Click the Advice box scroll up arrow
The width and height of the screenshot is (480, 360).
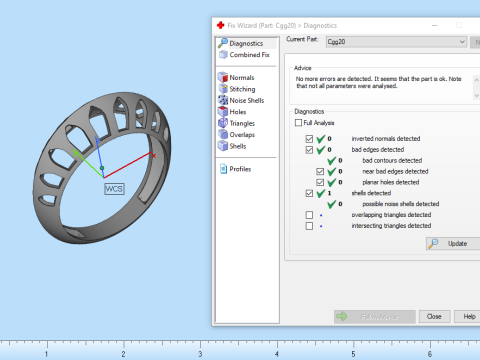coord(476,80)
